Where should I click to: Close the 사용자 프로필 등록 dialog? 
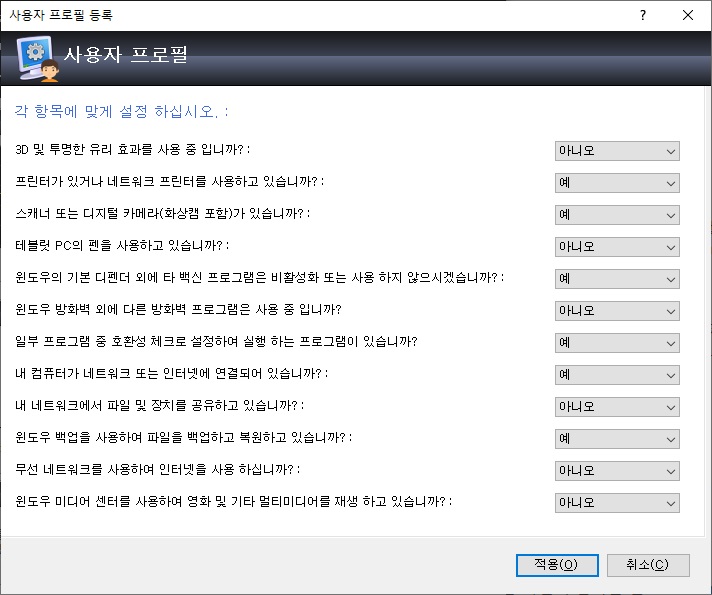pyautogui.click(x=688, y=15)
